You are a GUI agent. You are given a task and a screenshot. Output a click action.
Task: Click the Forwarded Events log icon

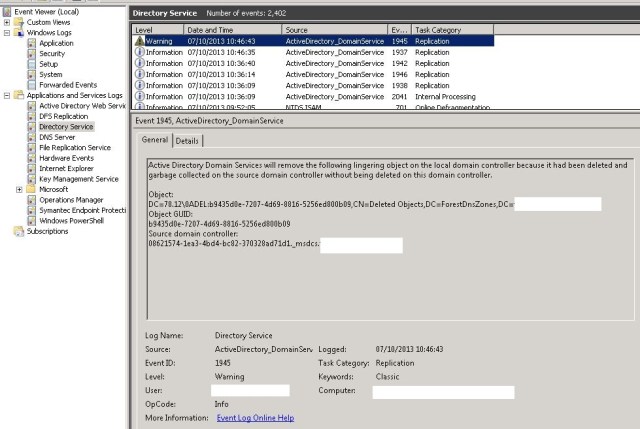click(x=31, y=85)
